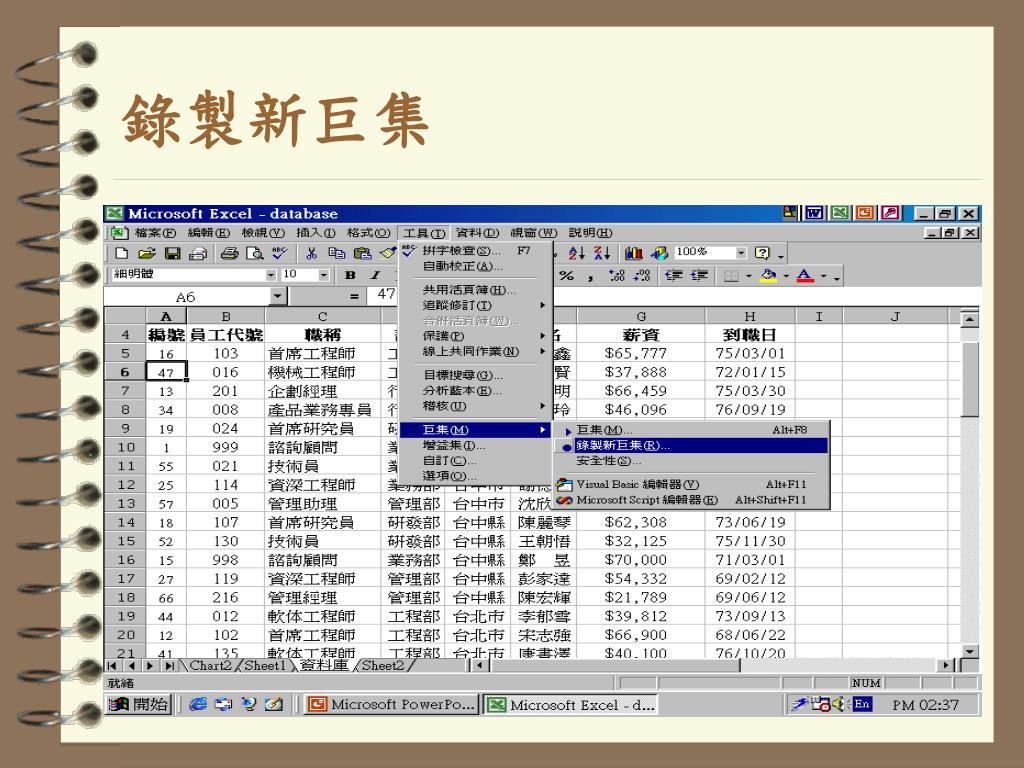Open the 檔案 menu
1024x768 pixels.
click(155, 232)
